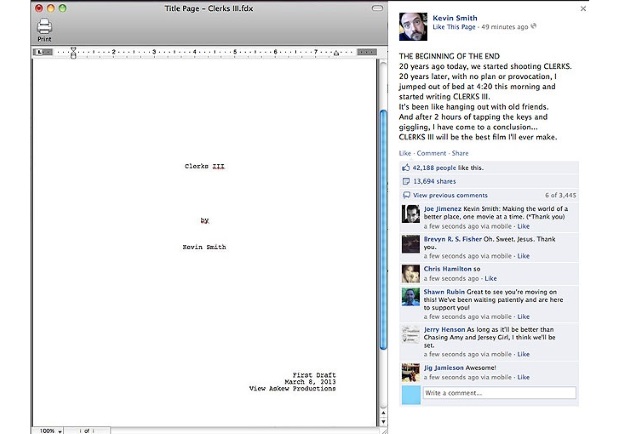Click Brevyn R. S. Fisher's avatar
Image resolution: width=620 pixels, height=434 pixels.
[x=411, y=244]
